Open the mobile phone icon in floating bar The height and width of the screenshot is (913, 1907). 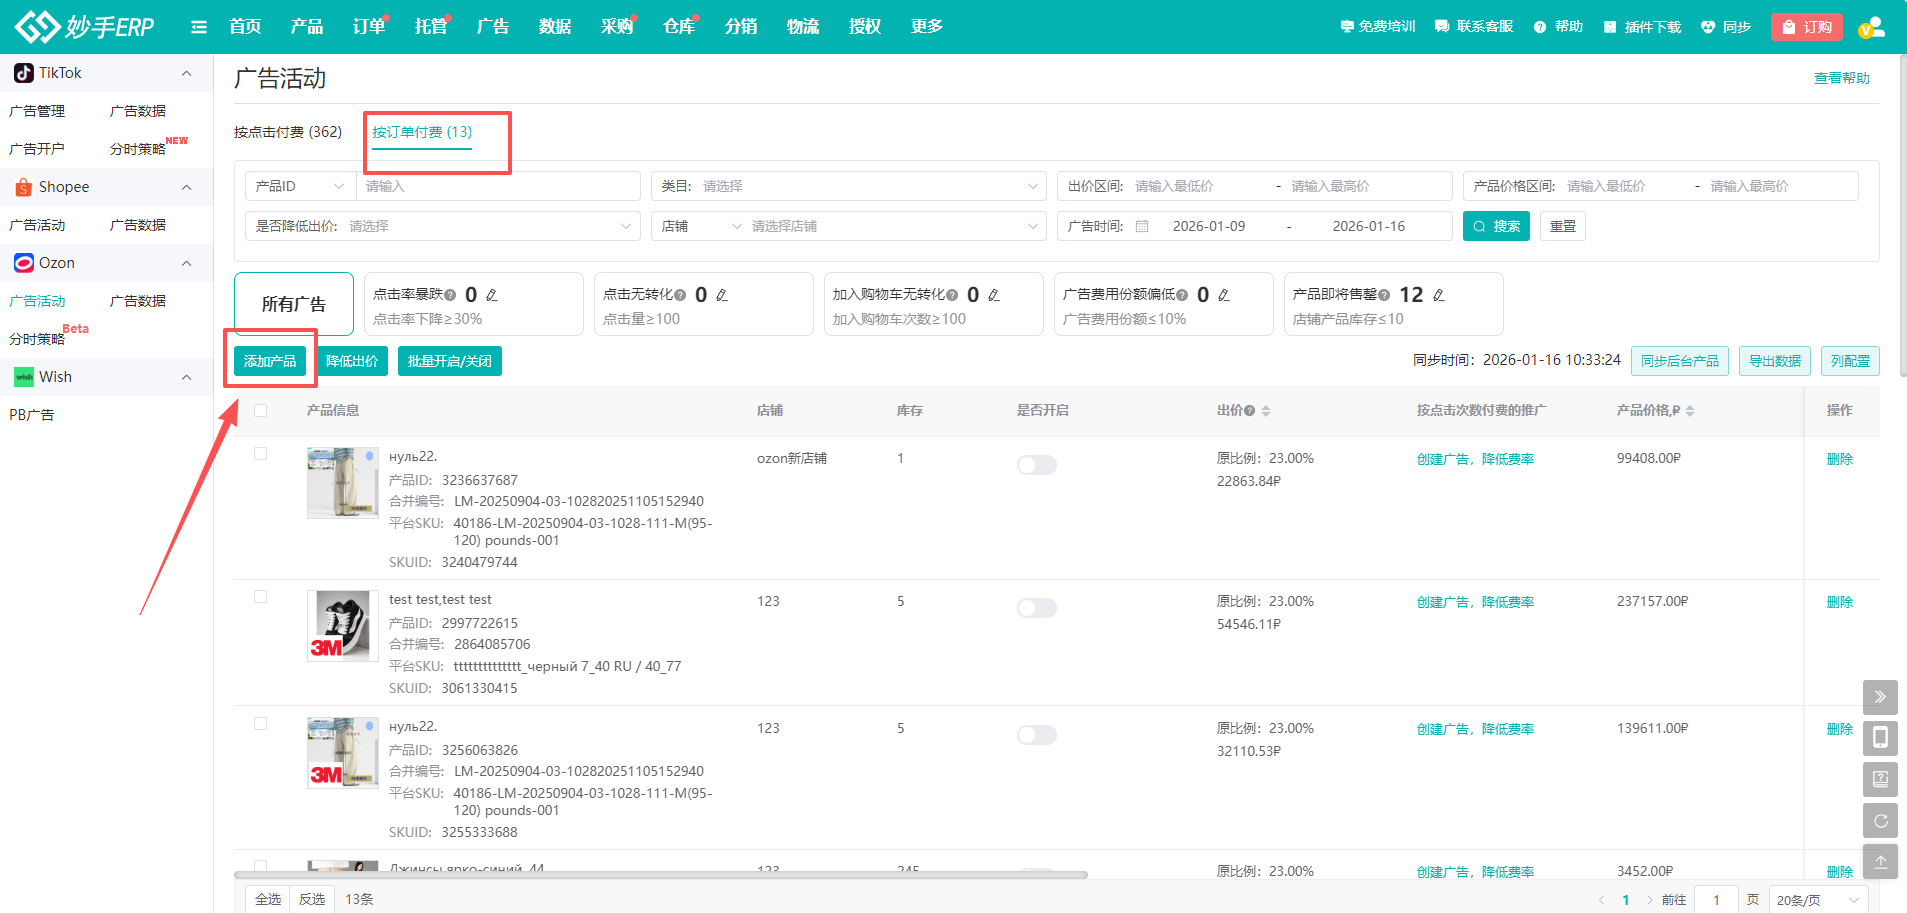tap(1880, 738)
